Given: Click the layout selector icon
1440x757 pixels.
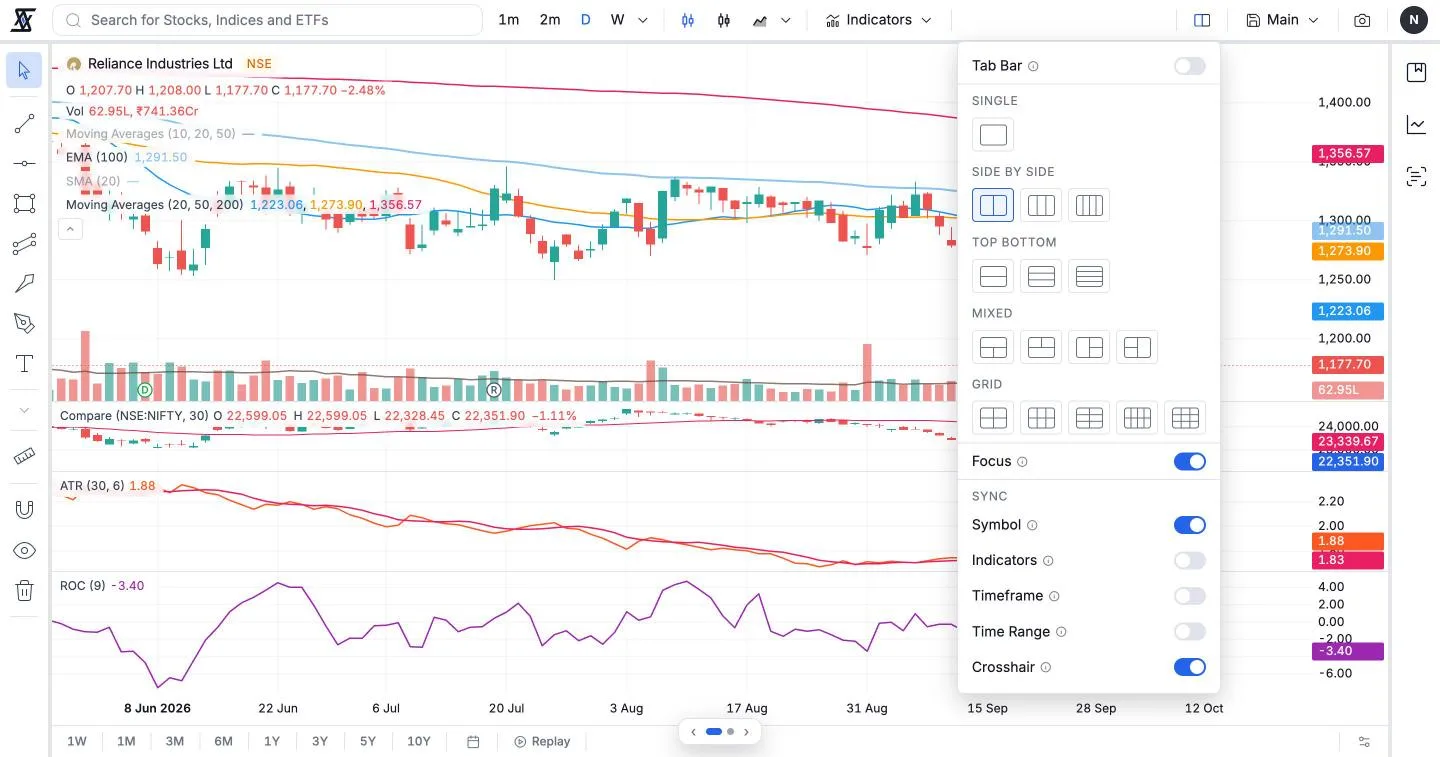Looking at the screenshot, I should (1202, 20).
